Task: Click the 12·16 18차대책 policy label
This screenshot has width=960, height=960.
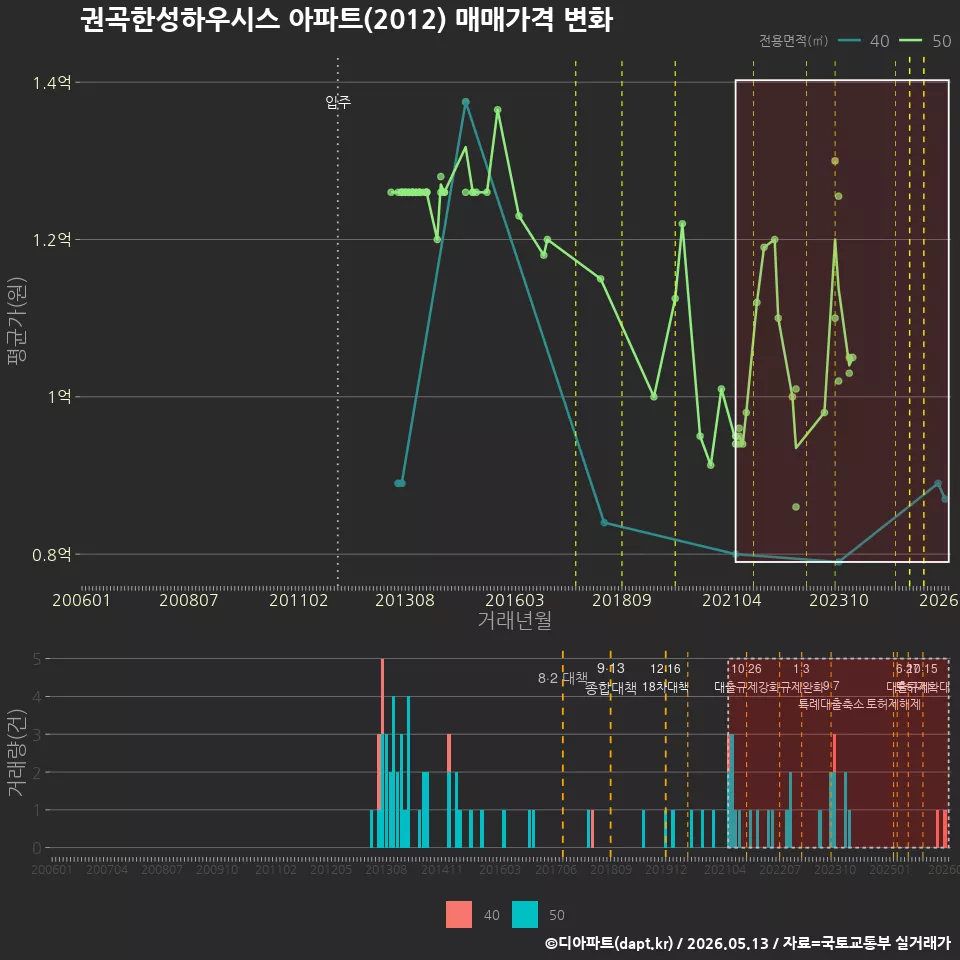Action: pos(666,678)
